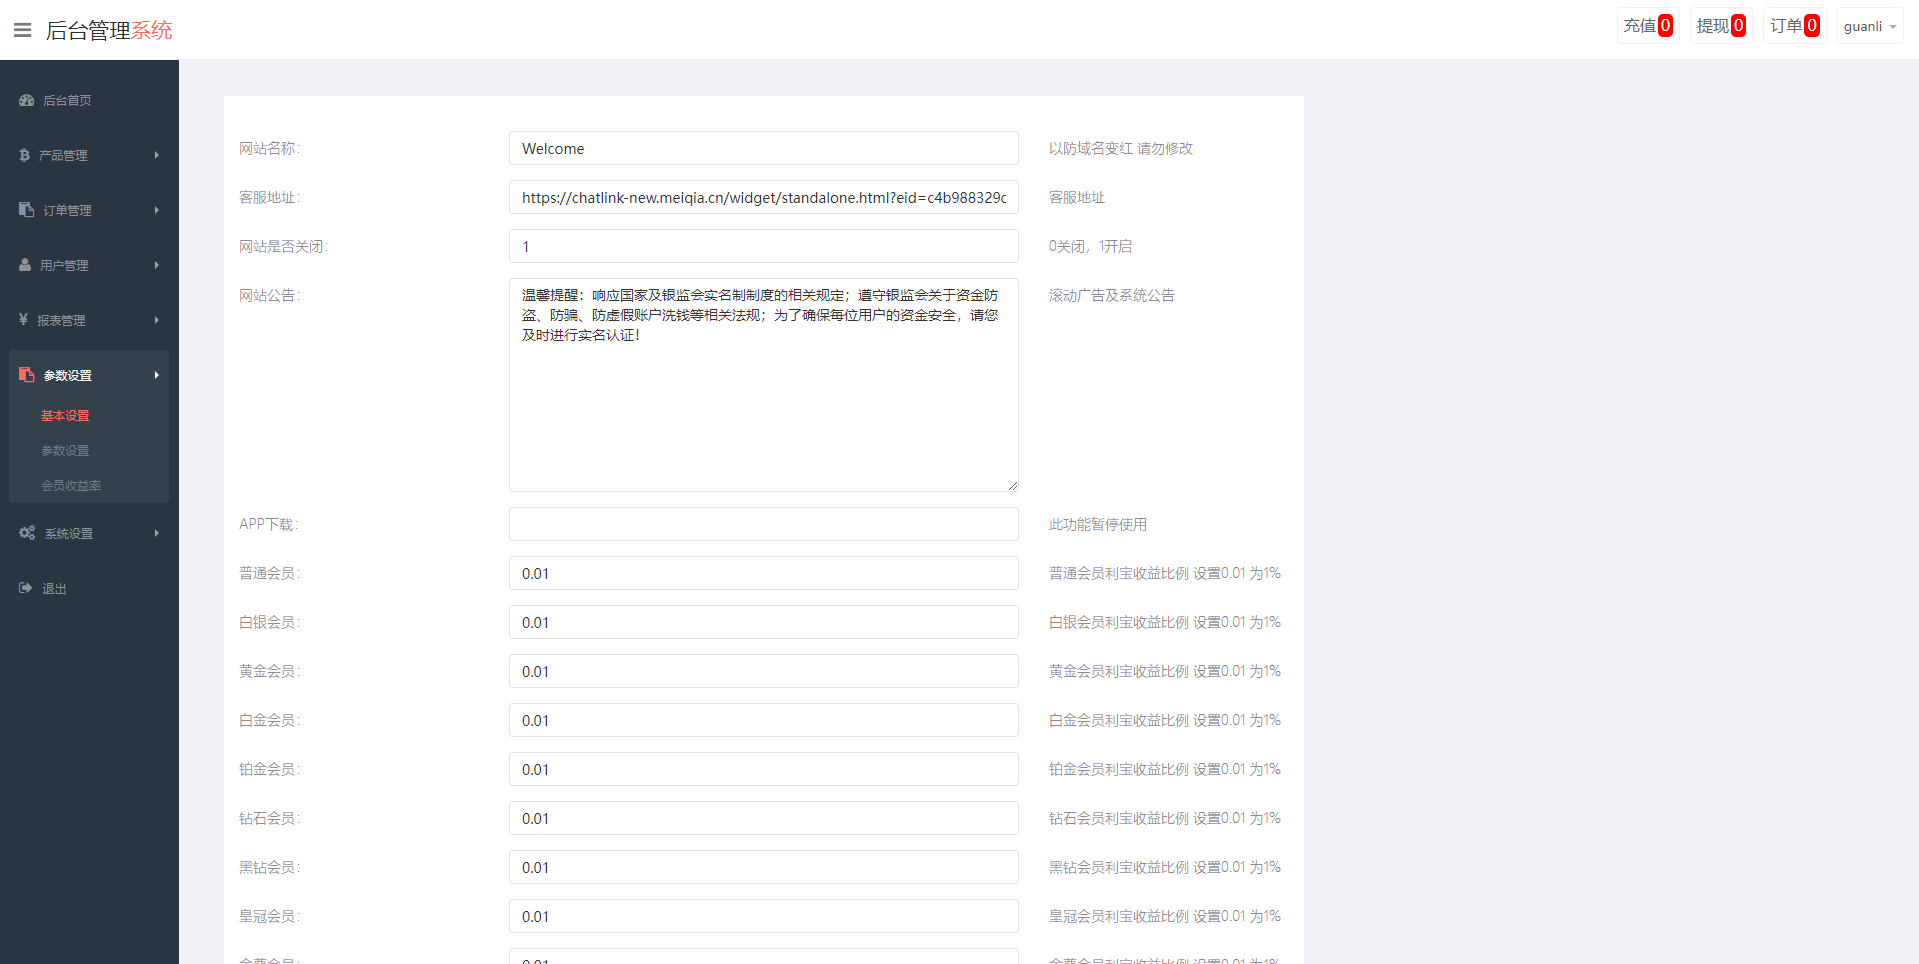Click the 报表管理 reports icon

(x=25, y=320)
